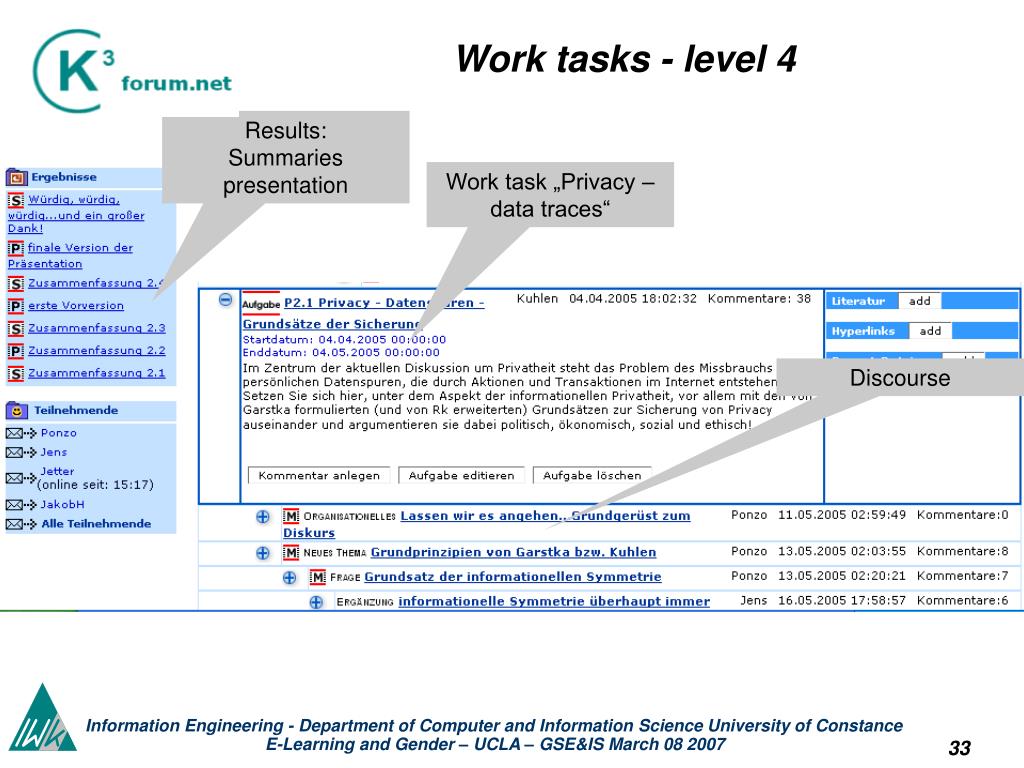Viewport: 1024px width, 768px height.
Task: Select participant Jetter
Action: 57,471
